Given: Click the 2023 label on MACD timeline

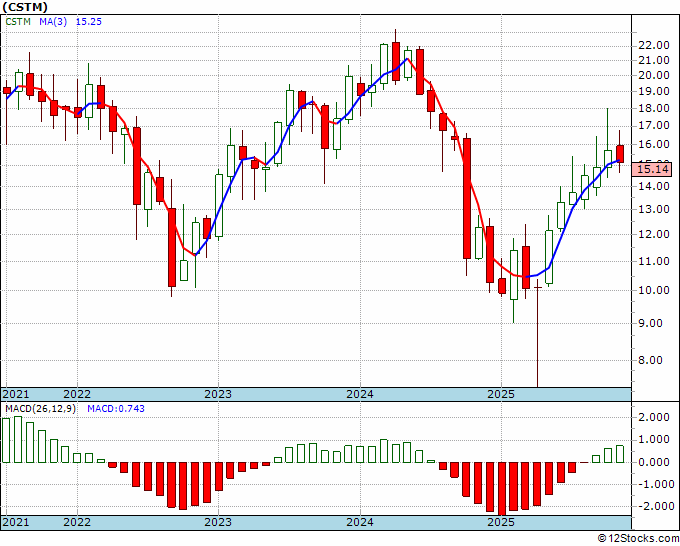Looking at the screenshot, I should pos(218,522).
